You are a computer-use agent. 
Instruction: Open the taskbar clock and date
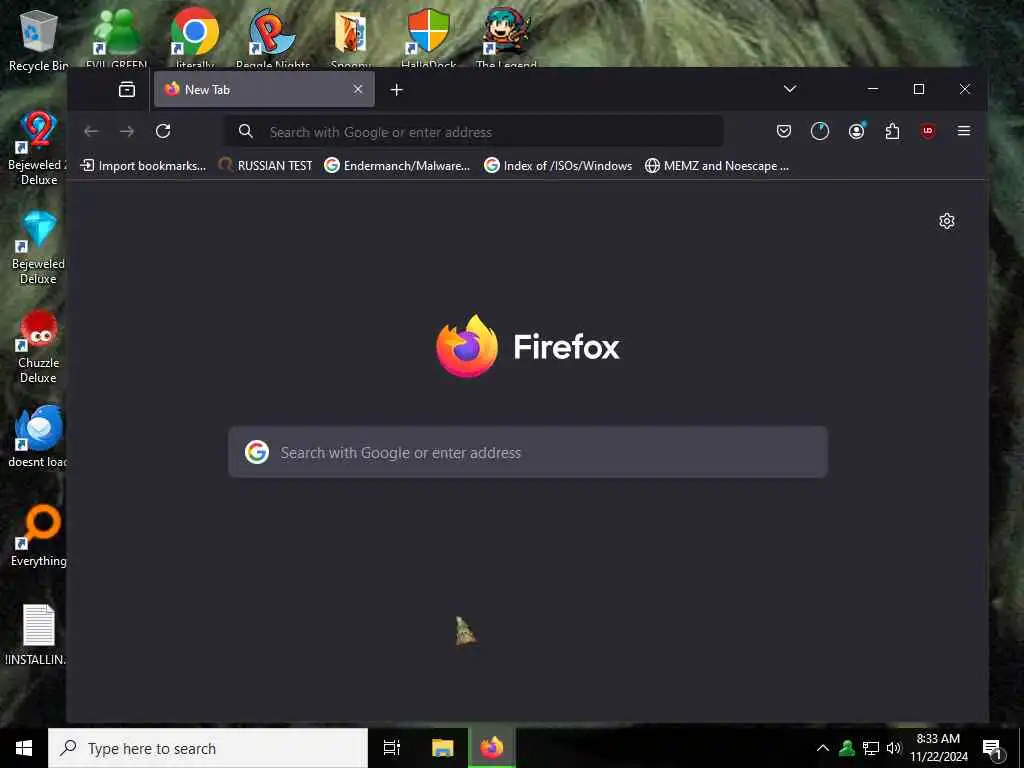(x=938, y=748)
